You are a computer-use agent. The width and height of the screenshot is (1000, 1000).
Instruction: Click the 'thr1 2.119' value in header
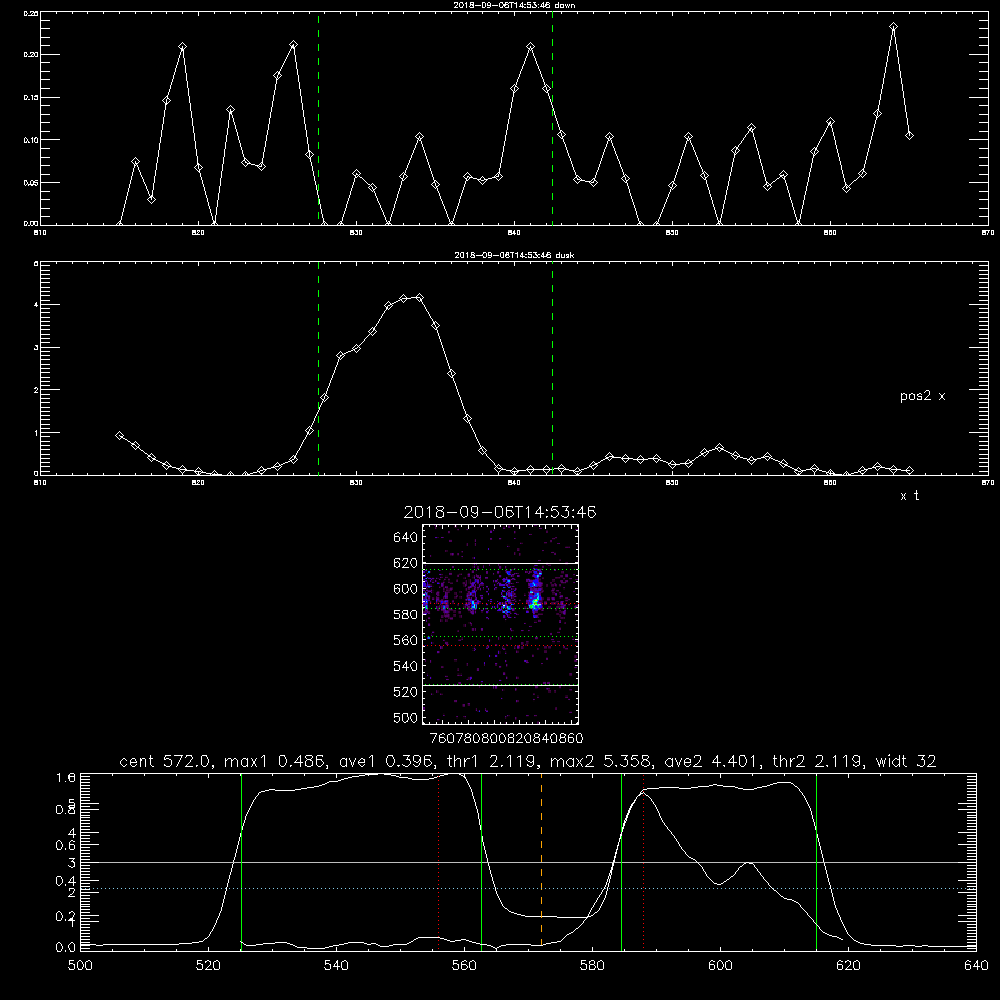tap(492, 761)
